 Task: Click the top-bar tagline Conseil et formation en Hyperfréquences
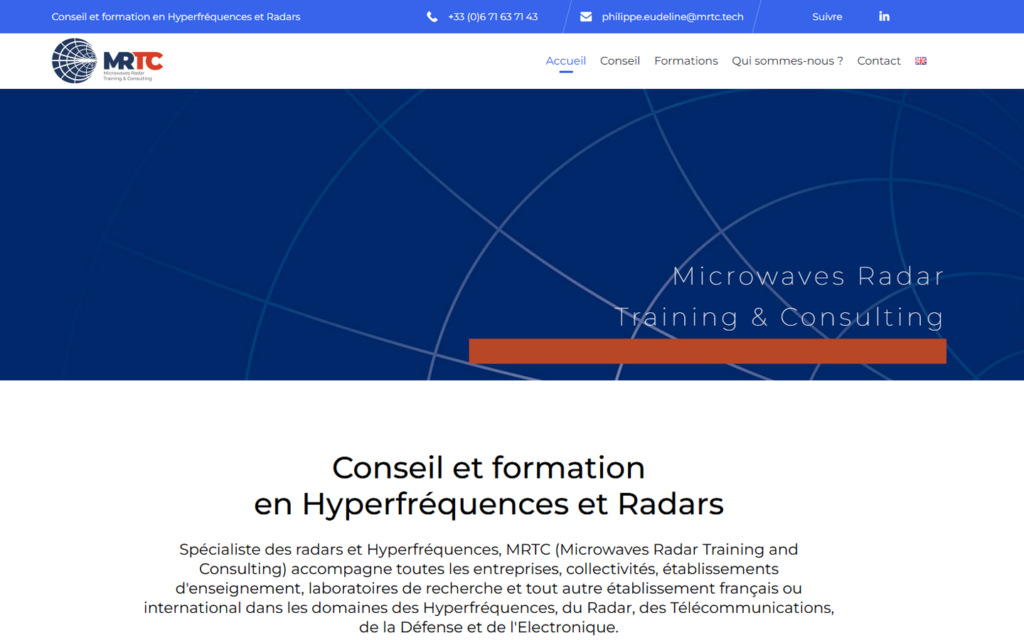point(176,17)
